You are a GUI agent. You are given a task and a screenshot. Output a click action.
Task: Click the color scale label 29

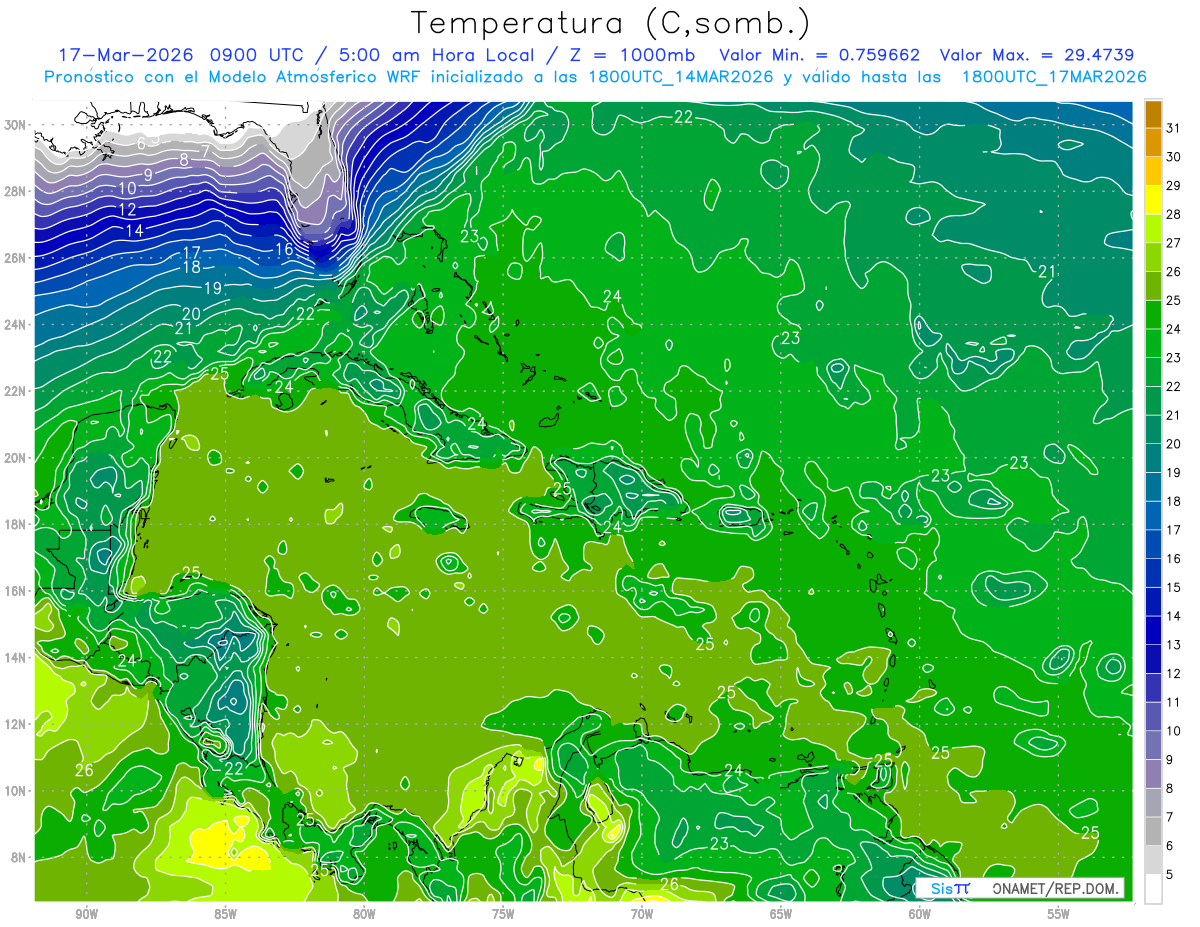click(1174, 185)
